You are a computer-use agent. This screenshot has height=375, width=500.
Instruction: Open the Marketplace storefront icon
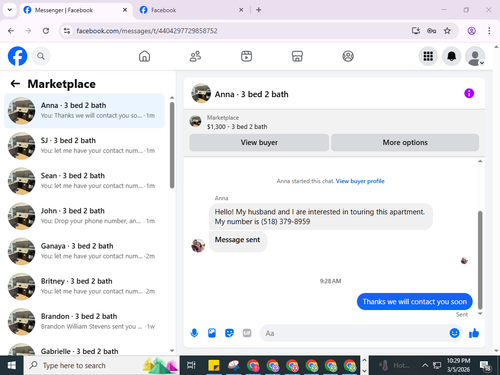coord(297,56)
